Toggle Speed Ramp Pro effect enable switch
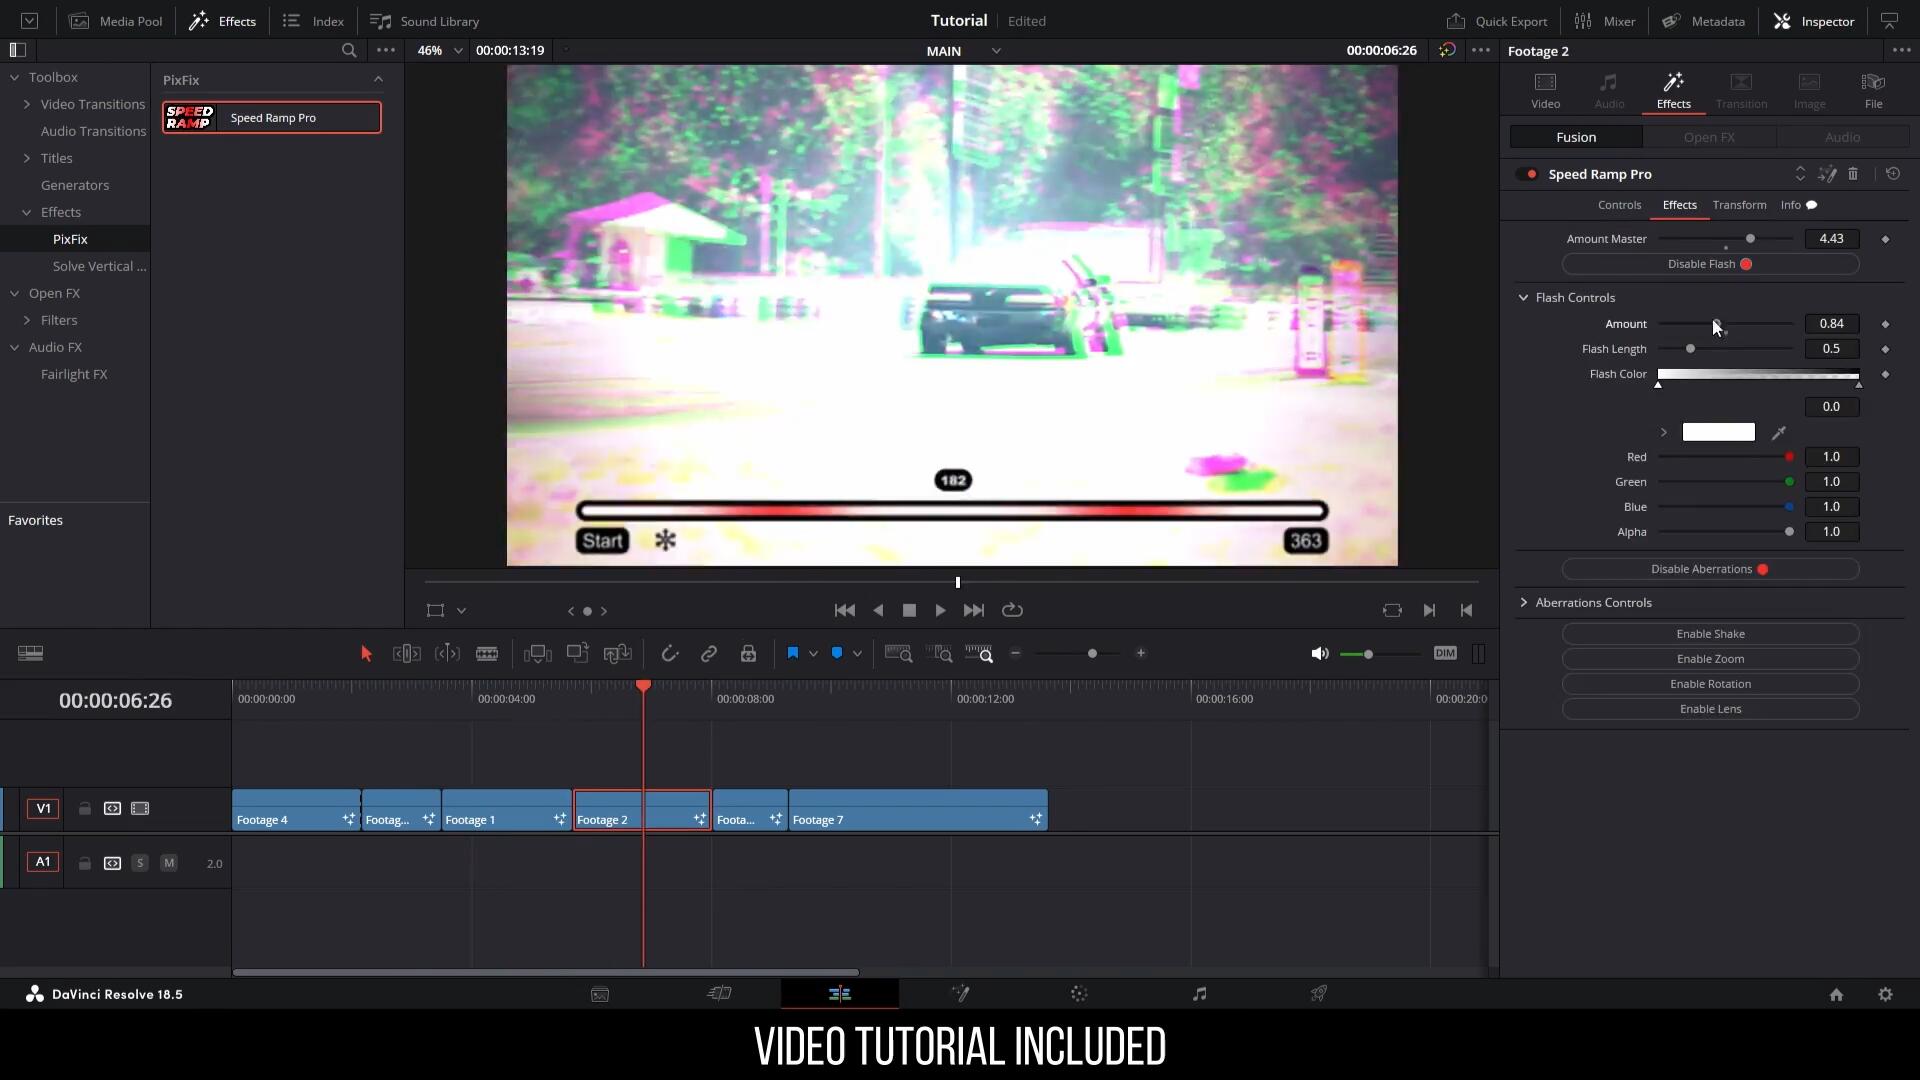Screen dimensions: 1920x1080 click(x=1527, y=174)
